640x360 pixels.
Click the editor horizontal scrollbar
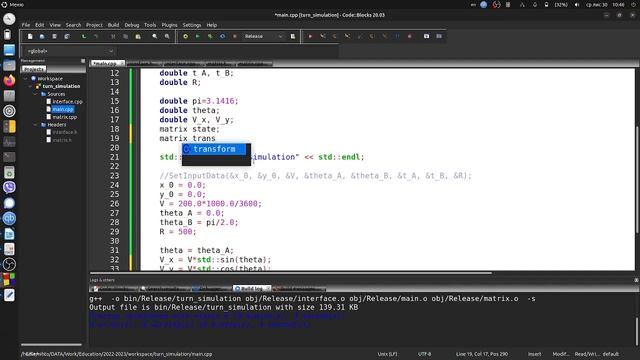tap(291, 273)
